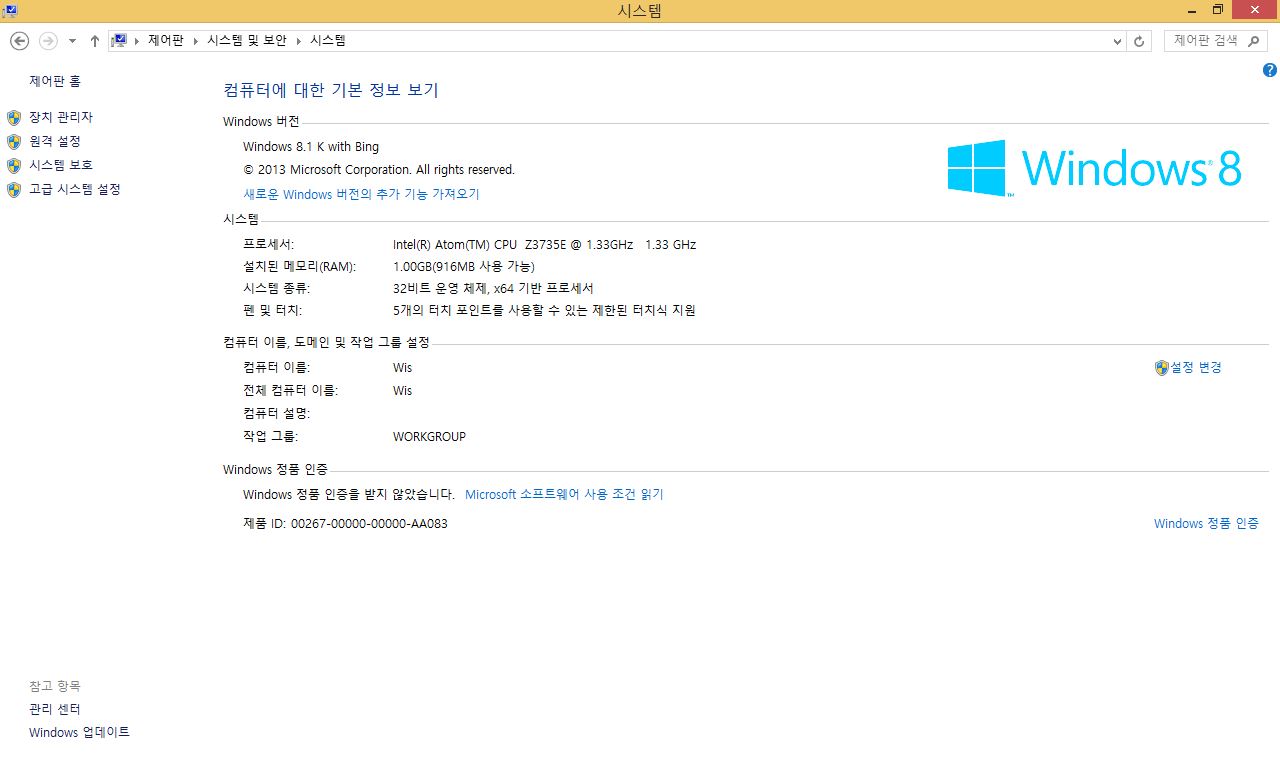Click shield icon beside 고급 시스템 설정
Viewport: 1280px width, 759px height.
(x=14, y=190)
